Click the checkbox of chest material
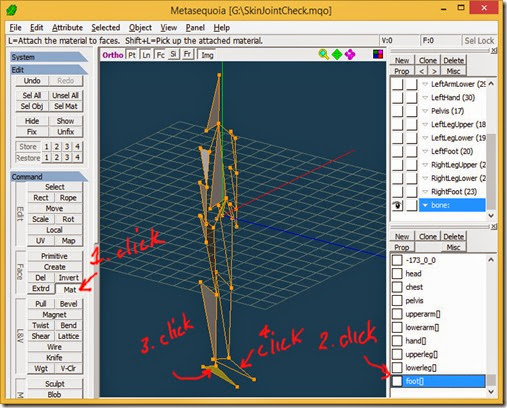Screen dimensions: 507x408 click(x=397, y=287)
